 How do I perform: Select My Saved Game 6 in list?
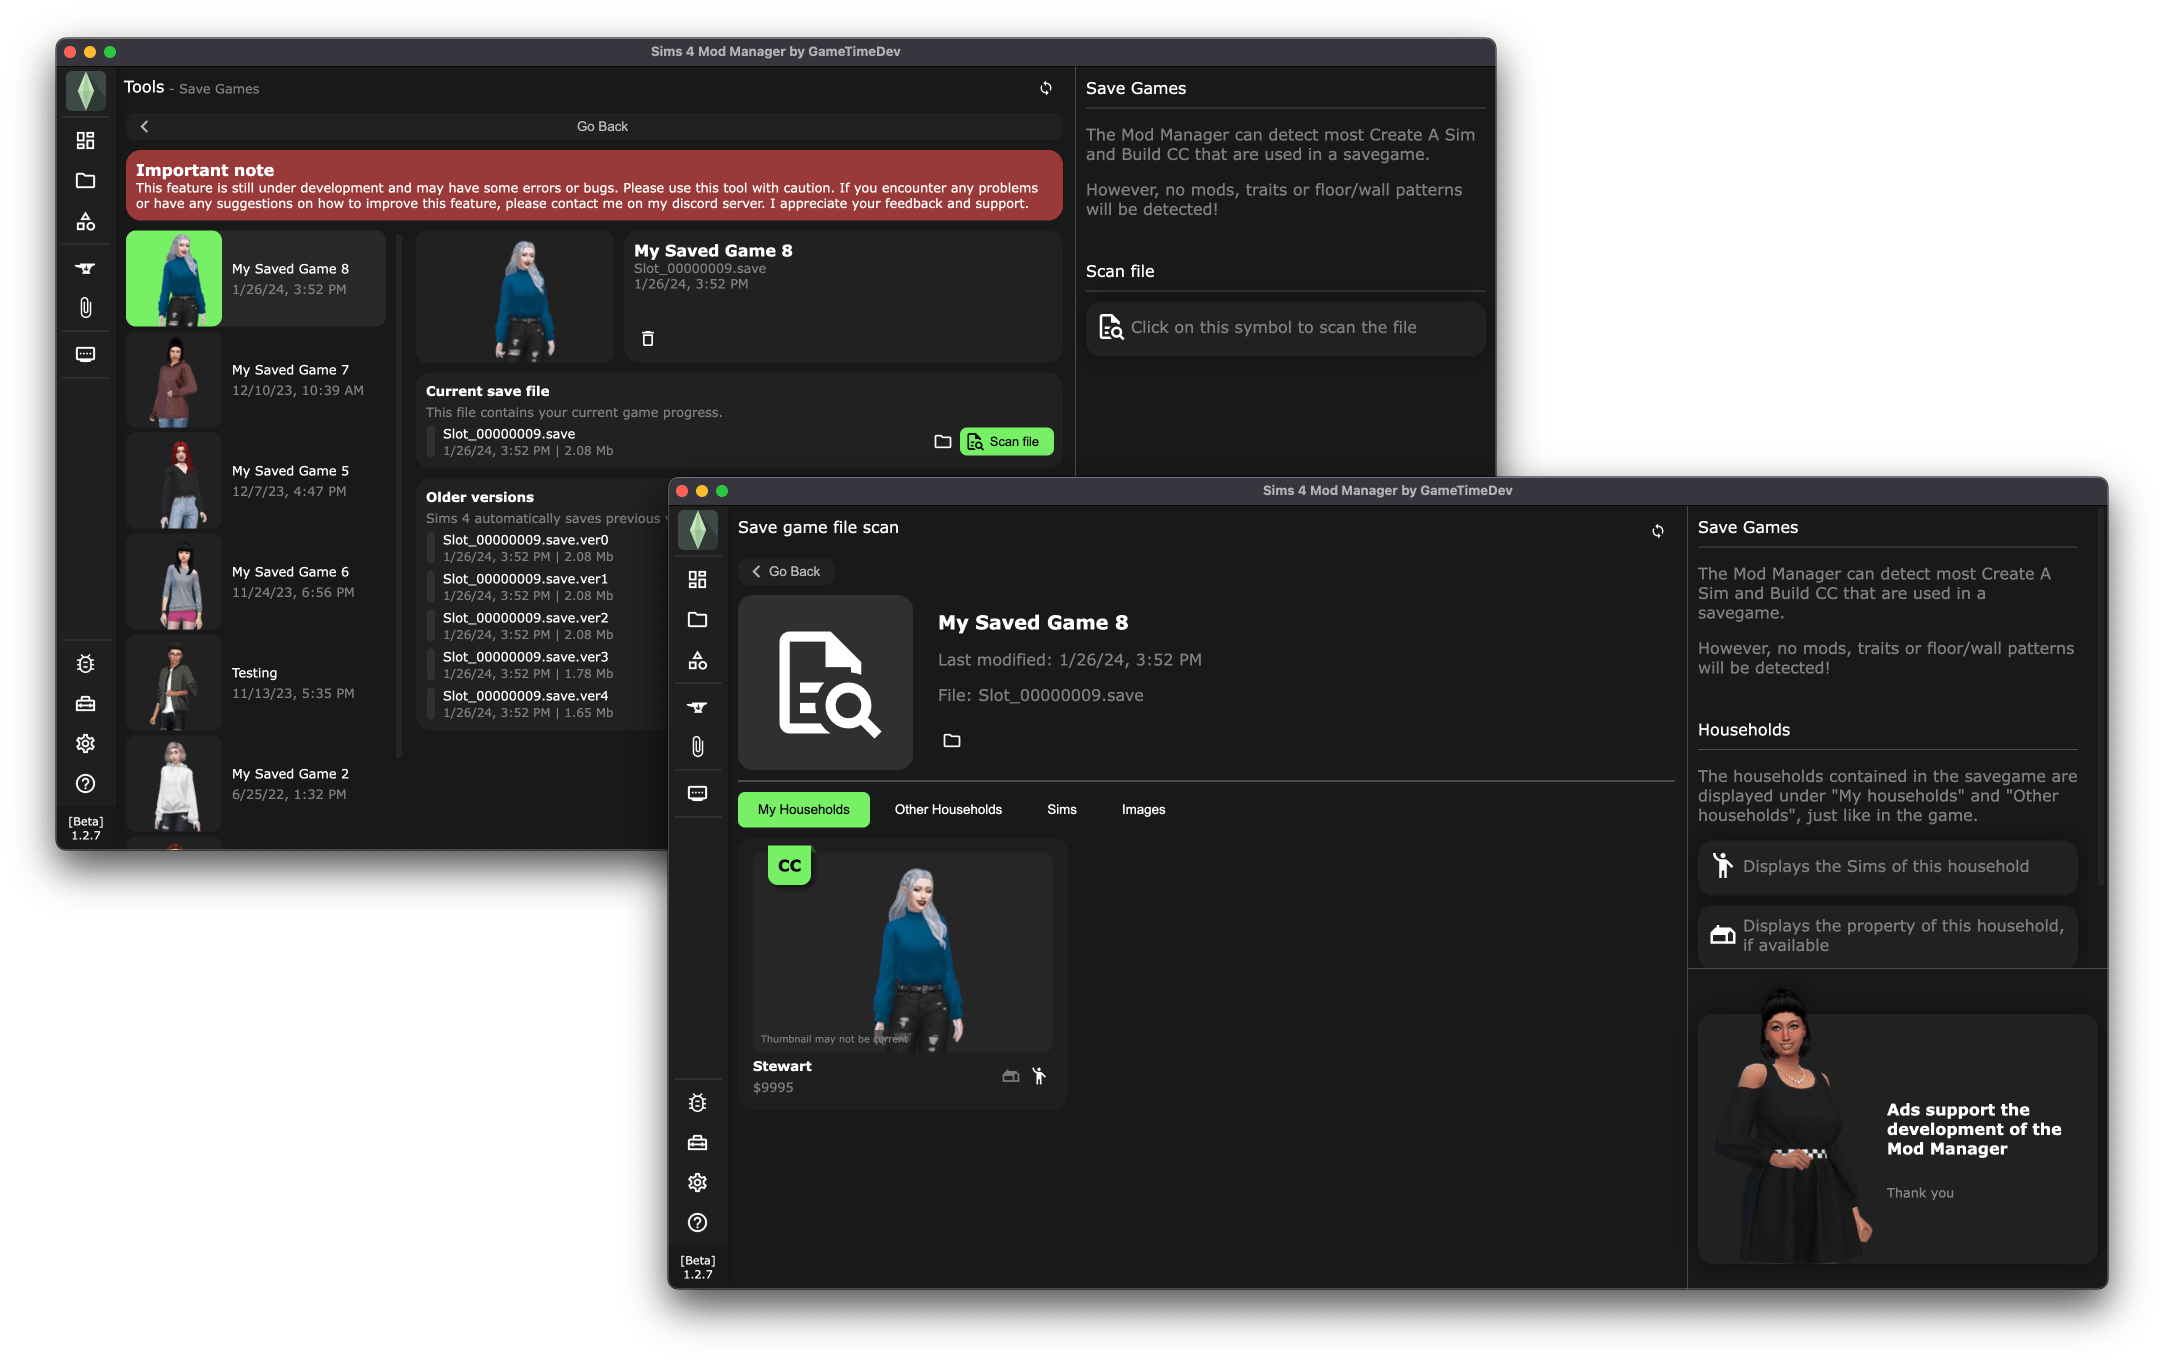[256, 582]
